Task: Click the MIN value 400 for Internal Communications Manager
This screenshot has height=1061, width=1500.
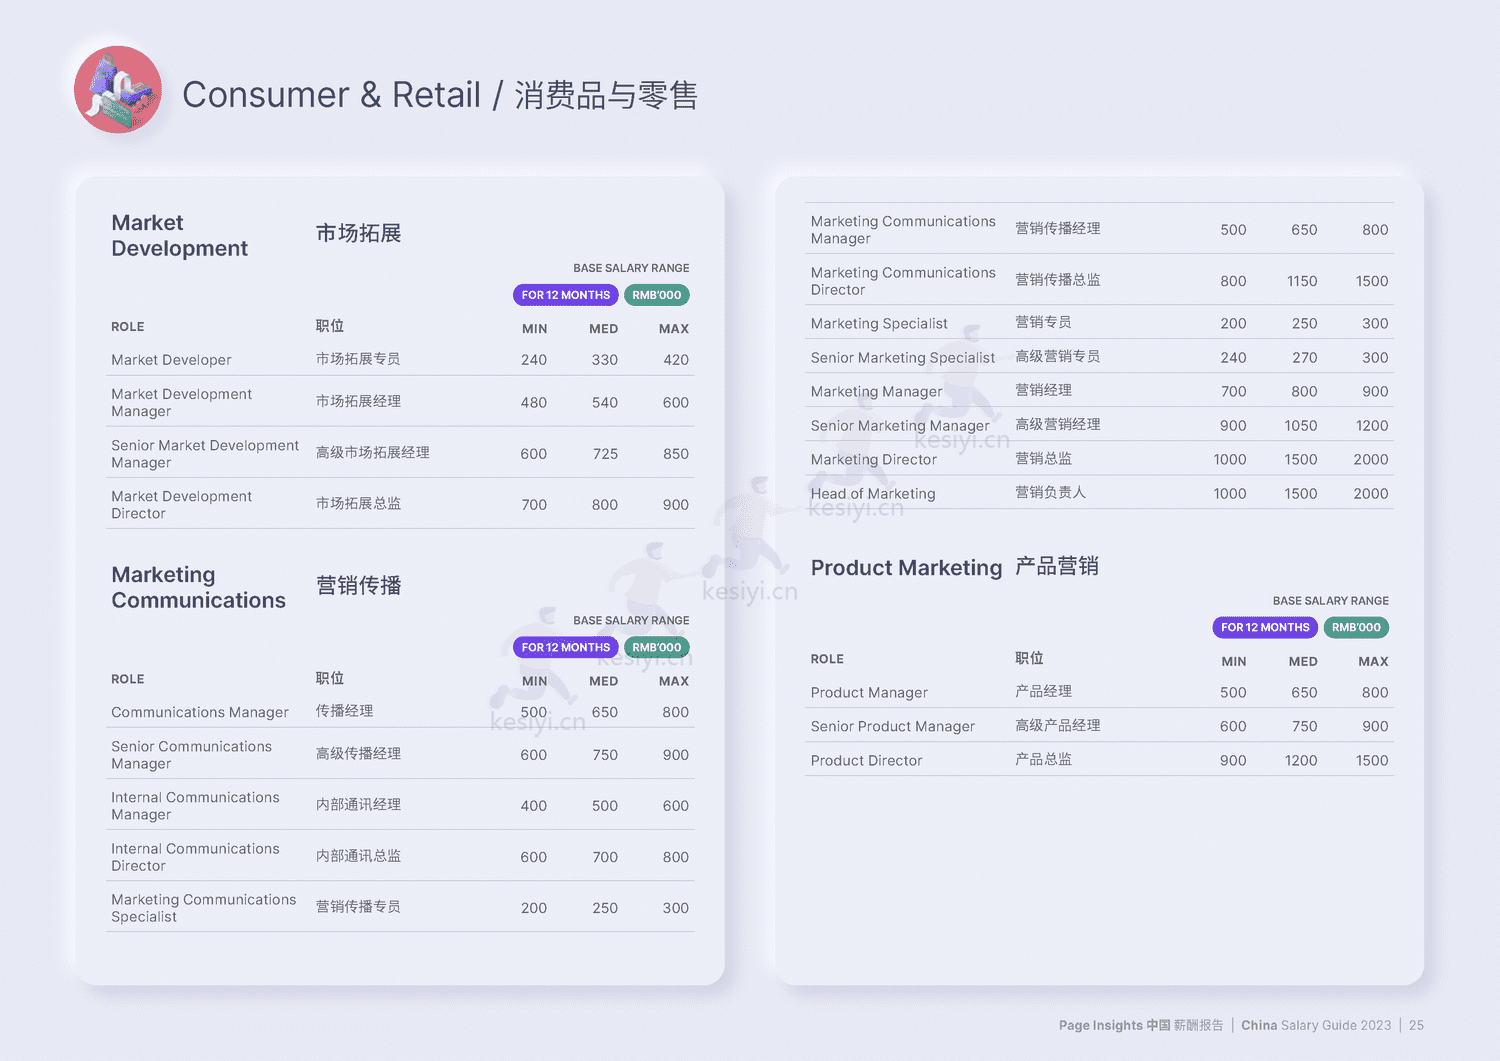Action: (534, 806)
